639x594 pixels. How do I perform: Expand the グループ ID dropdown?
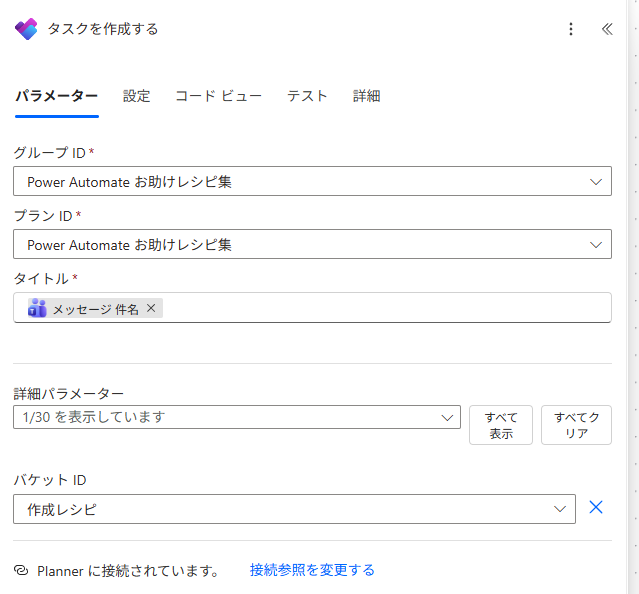312,181
